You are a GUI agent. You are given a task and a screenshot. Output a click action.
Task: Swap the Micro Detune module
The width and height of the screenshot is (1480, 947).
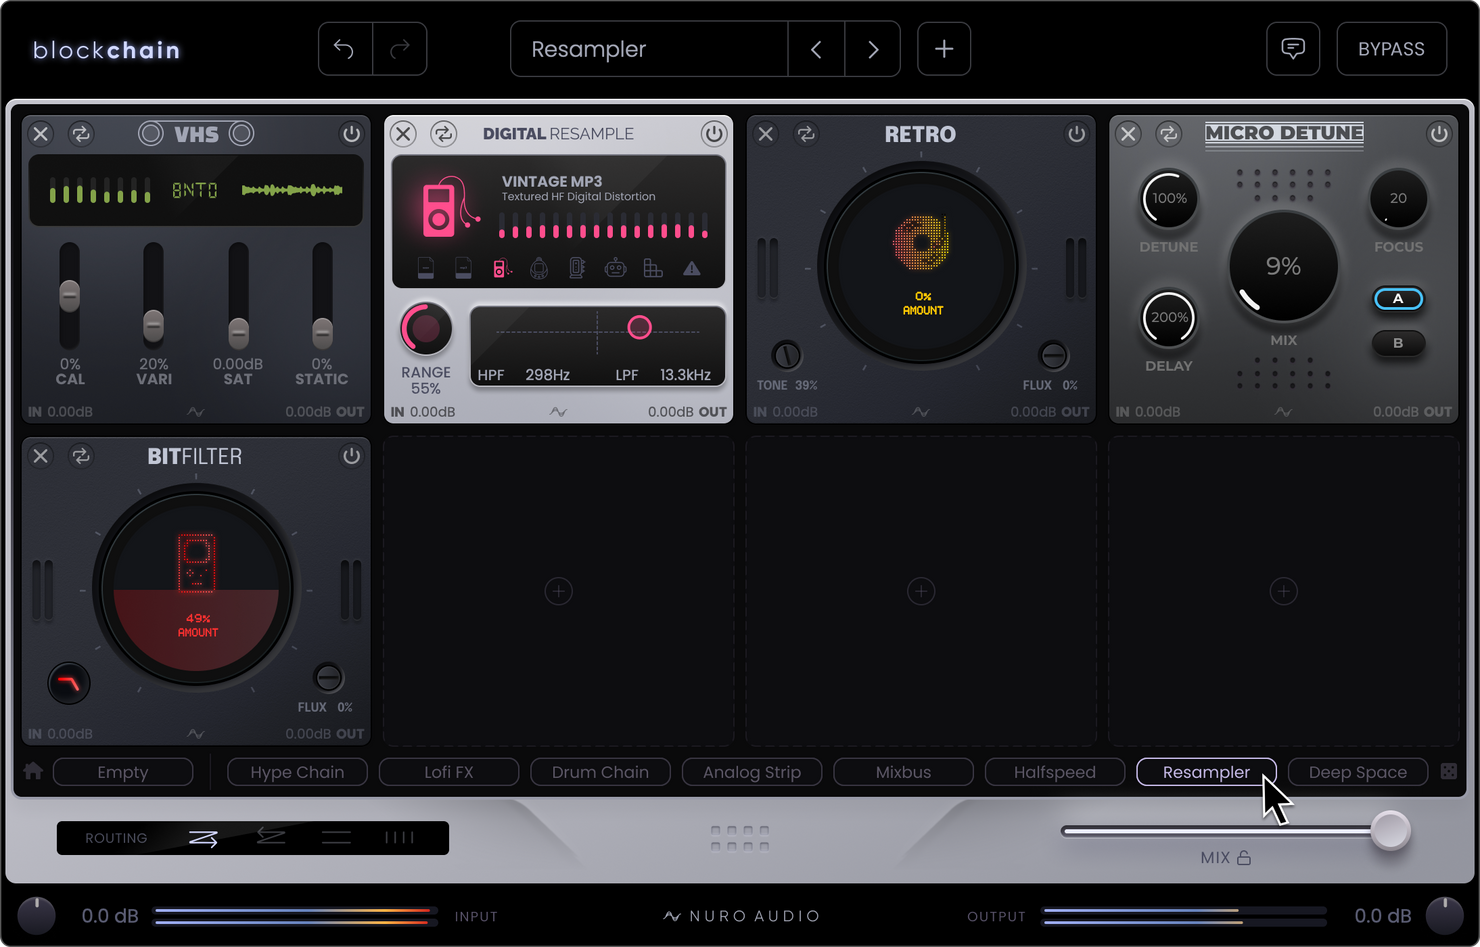tap(1168, 133)
